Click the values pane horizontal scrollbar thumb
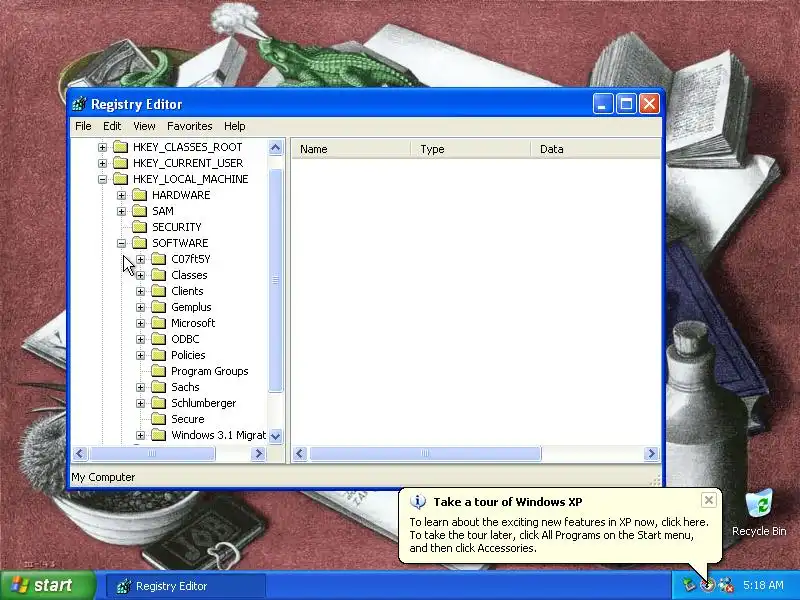 coord(426,453)
